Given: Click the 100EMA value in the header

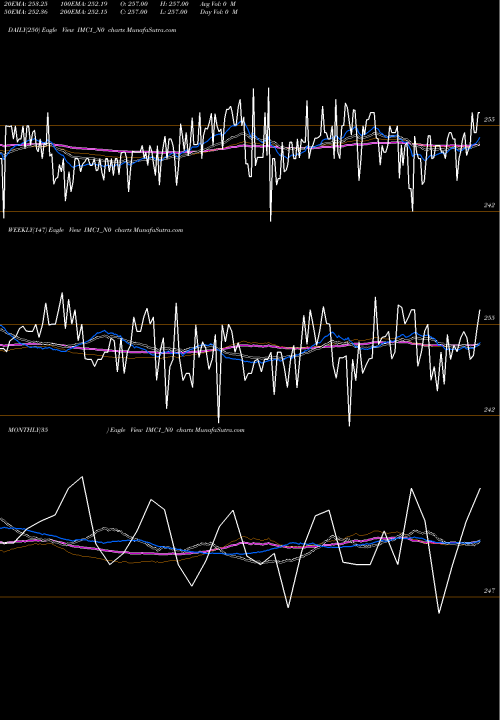Looking at the screenshot, I should tap(84, 4).
